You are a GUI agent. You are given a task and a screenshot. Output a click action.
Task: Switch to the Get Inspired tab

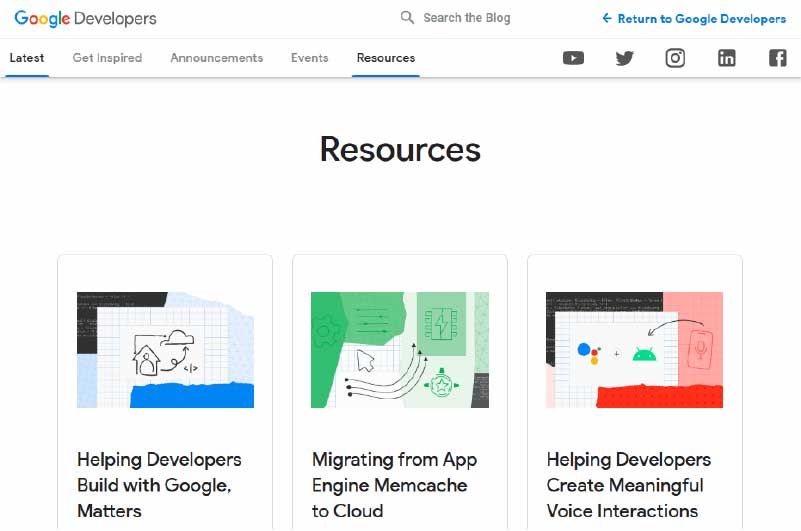pyautogui.click(x=107, y=58)
